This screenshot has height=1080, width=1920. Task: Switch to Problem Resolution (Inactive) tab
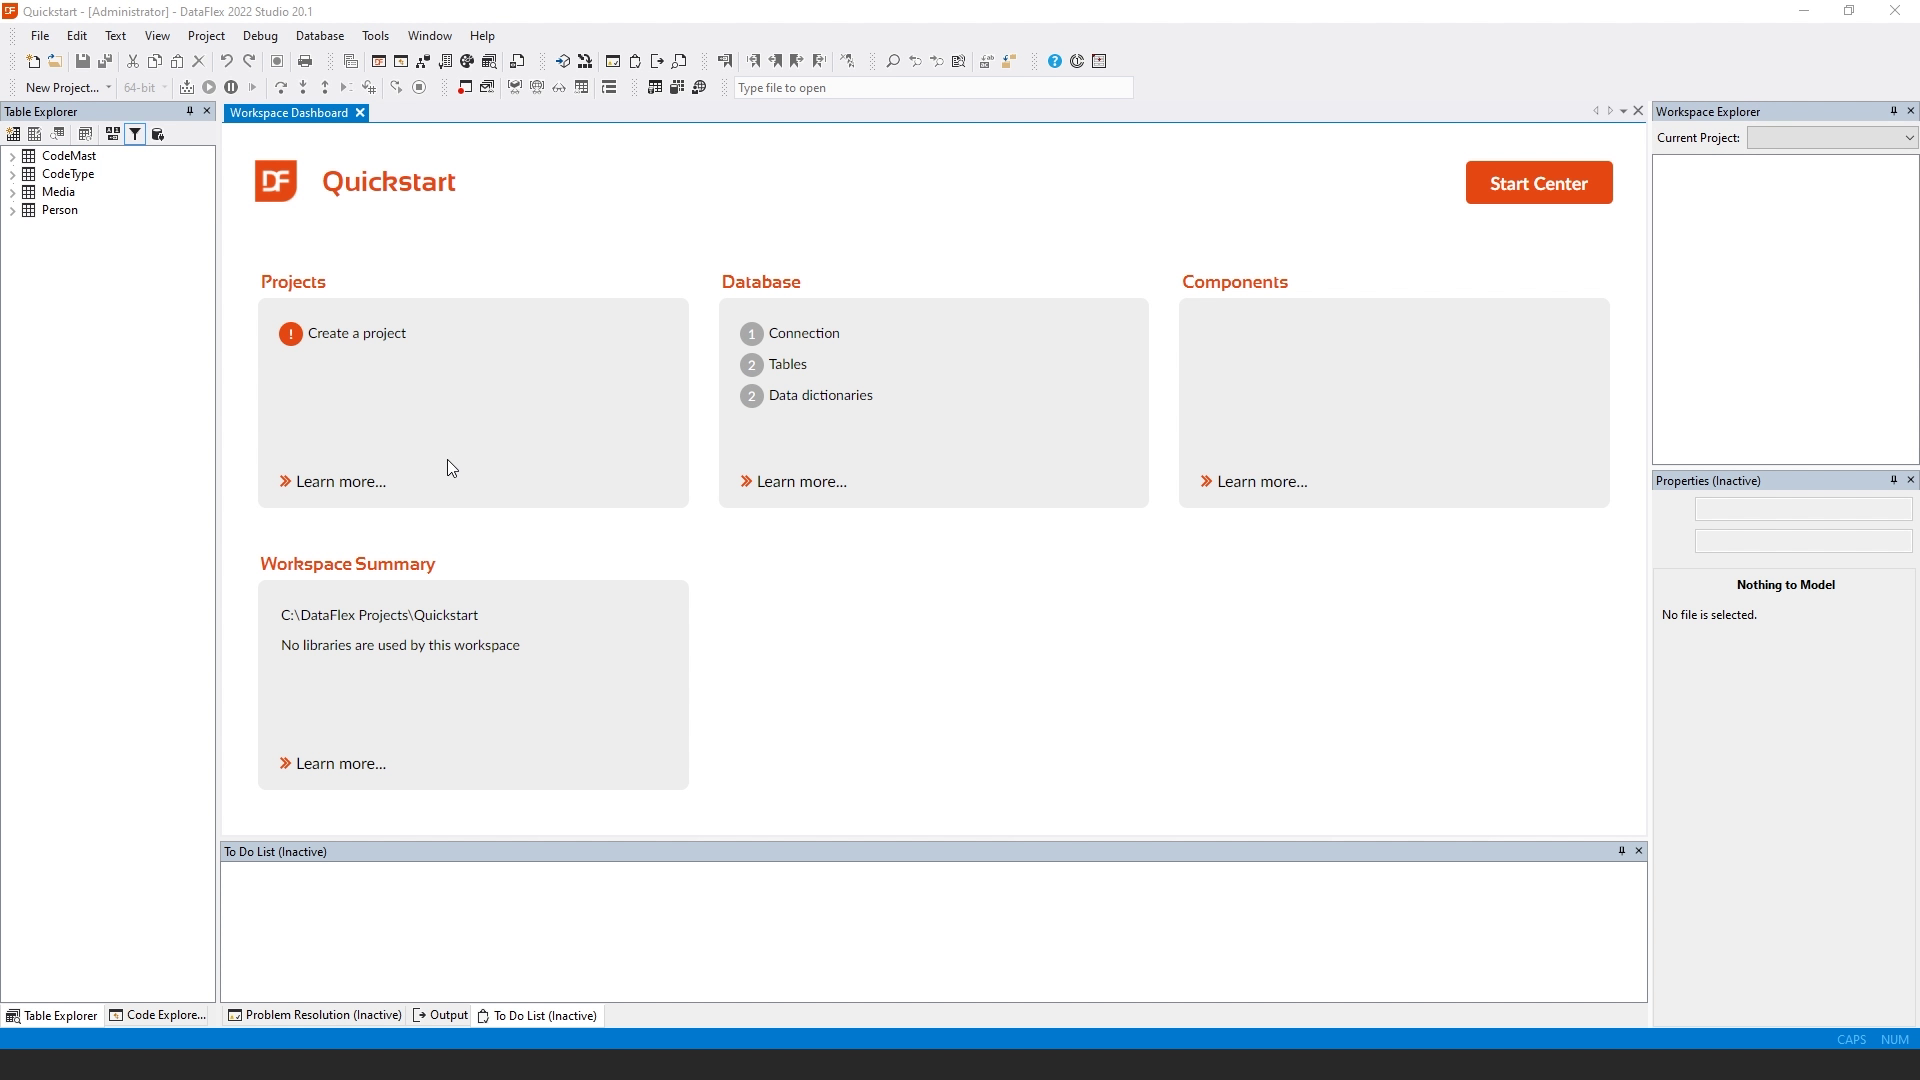(314, 1015)
